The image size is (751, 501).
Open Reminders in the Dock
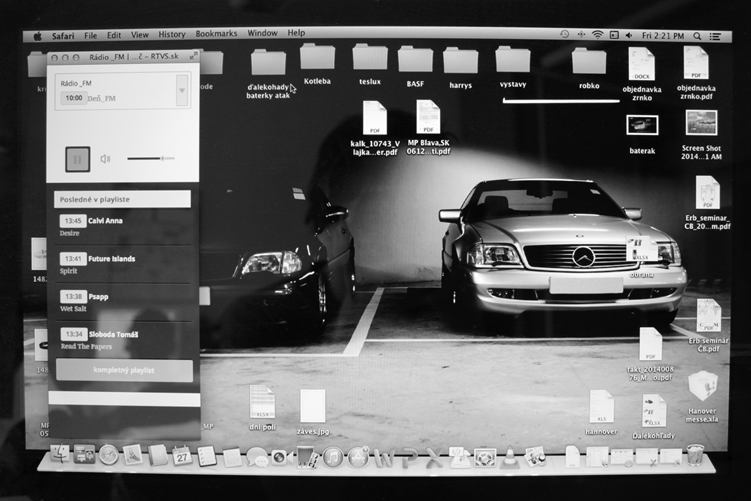[207, 456]
